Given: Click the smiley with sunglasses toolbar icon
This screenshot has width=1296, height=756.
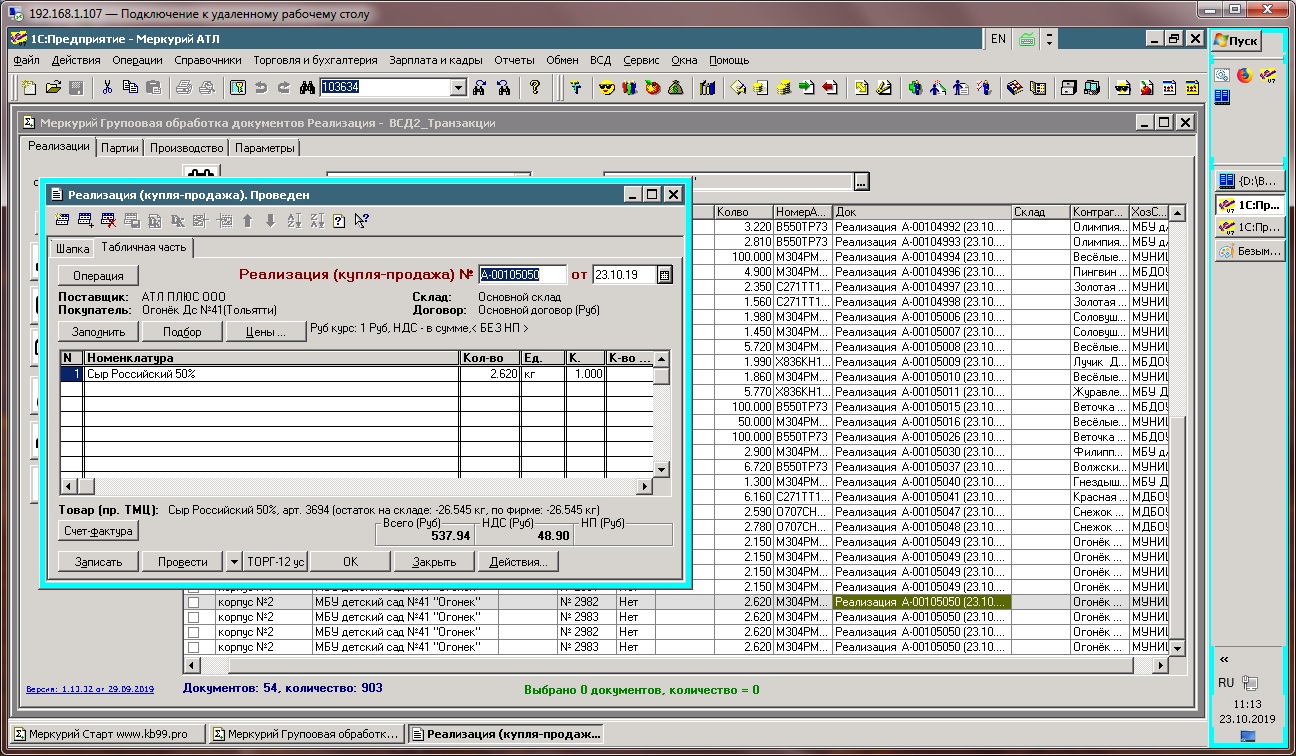Looking at the screenshot, I should click(607, 88).
